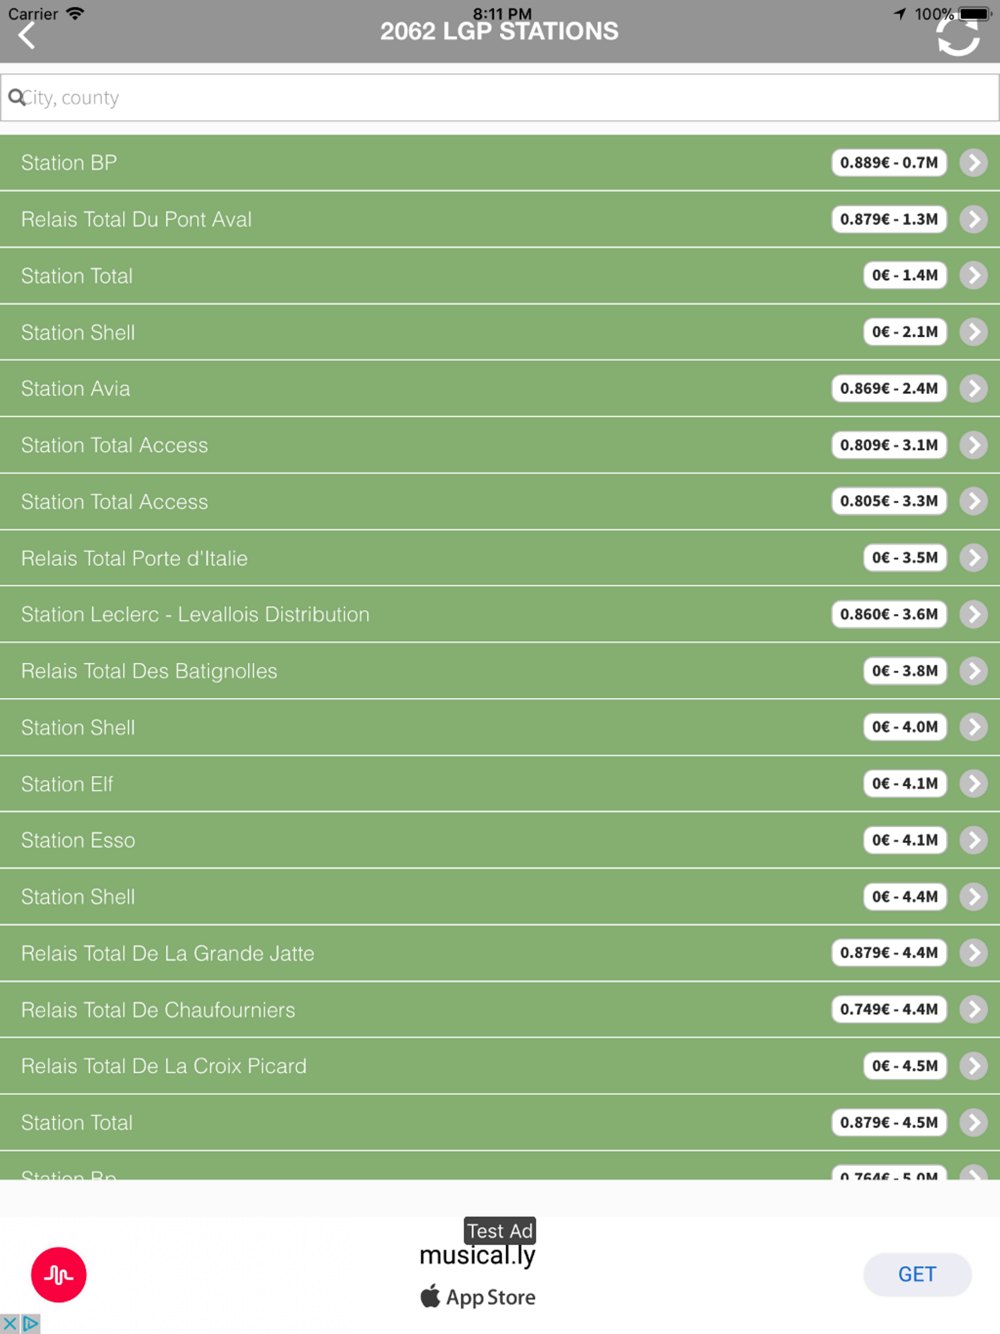Tap the location arrow in status bar
Viewport: 1000px width, 1334px height.
(899, 13)
